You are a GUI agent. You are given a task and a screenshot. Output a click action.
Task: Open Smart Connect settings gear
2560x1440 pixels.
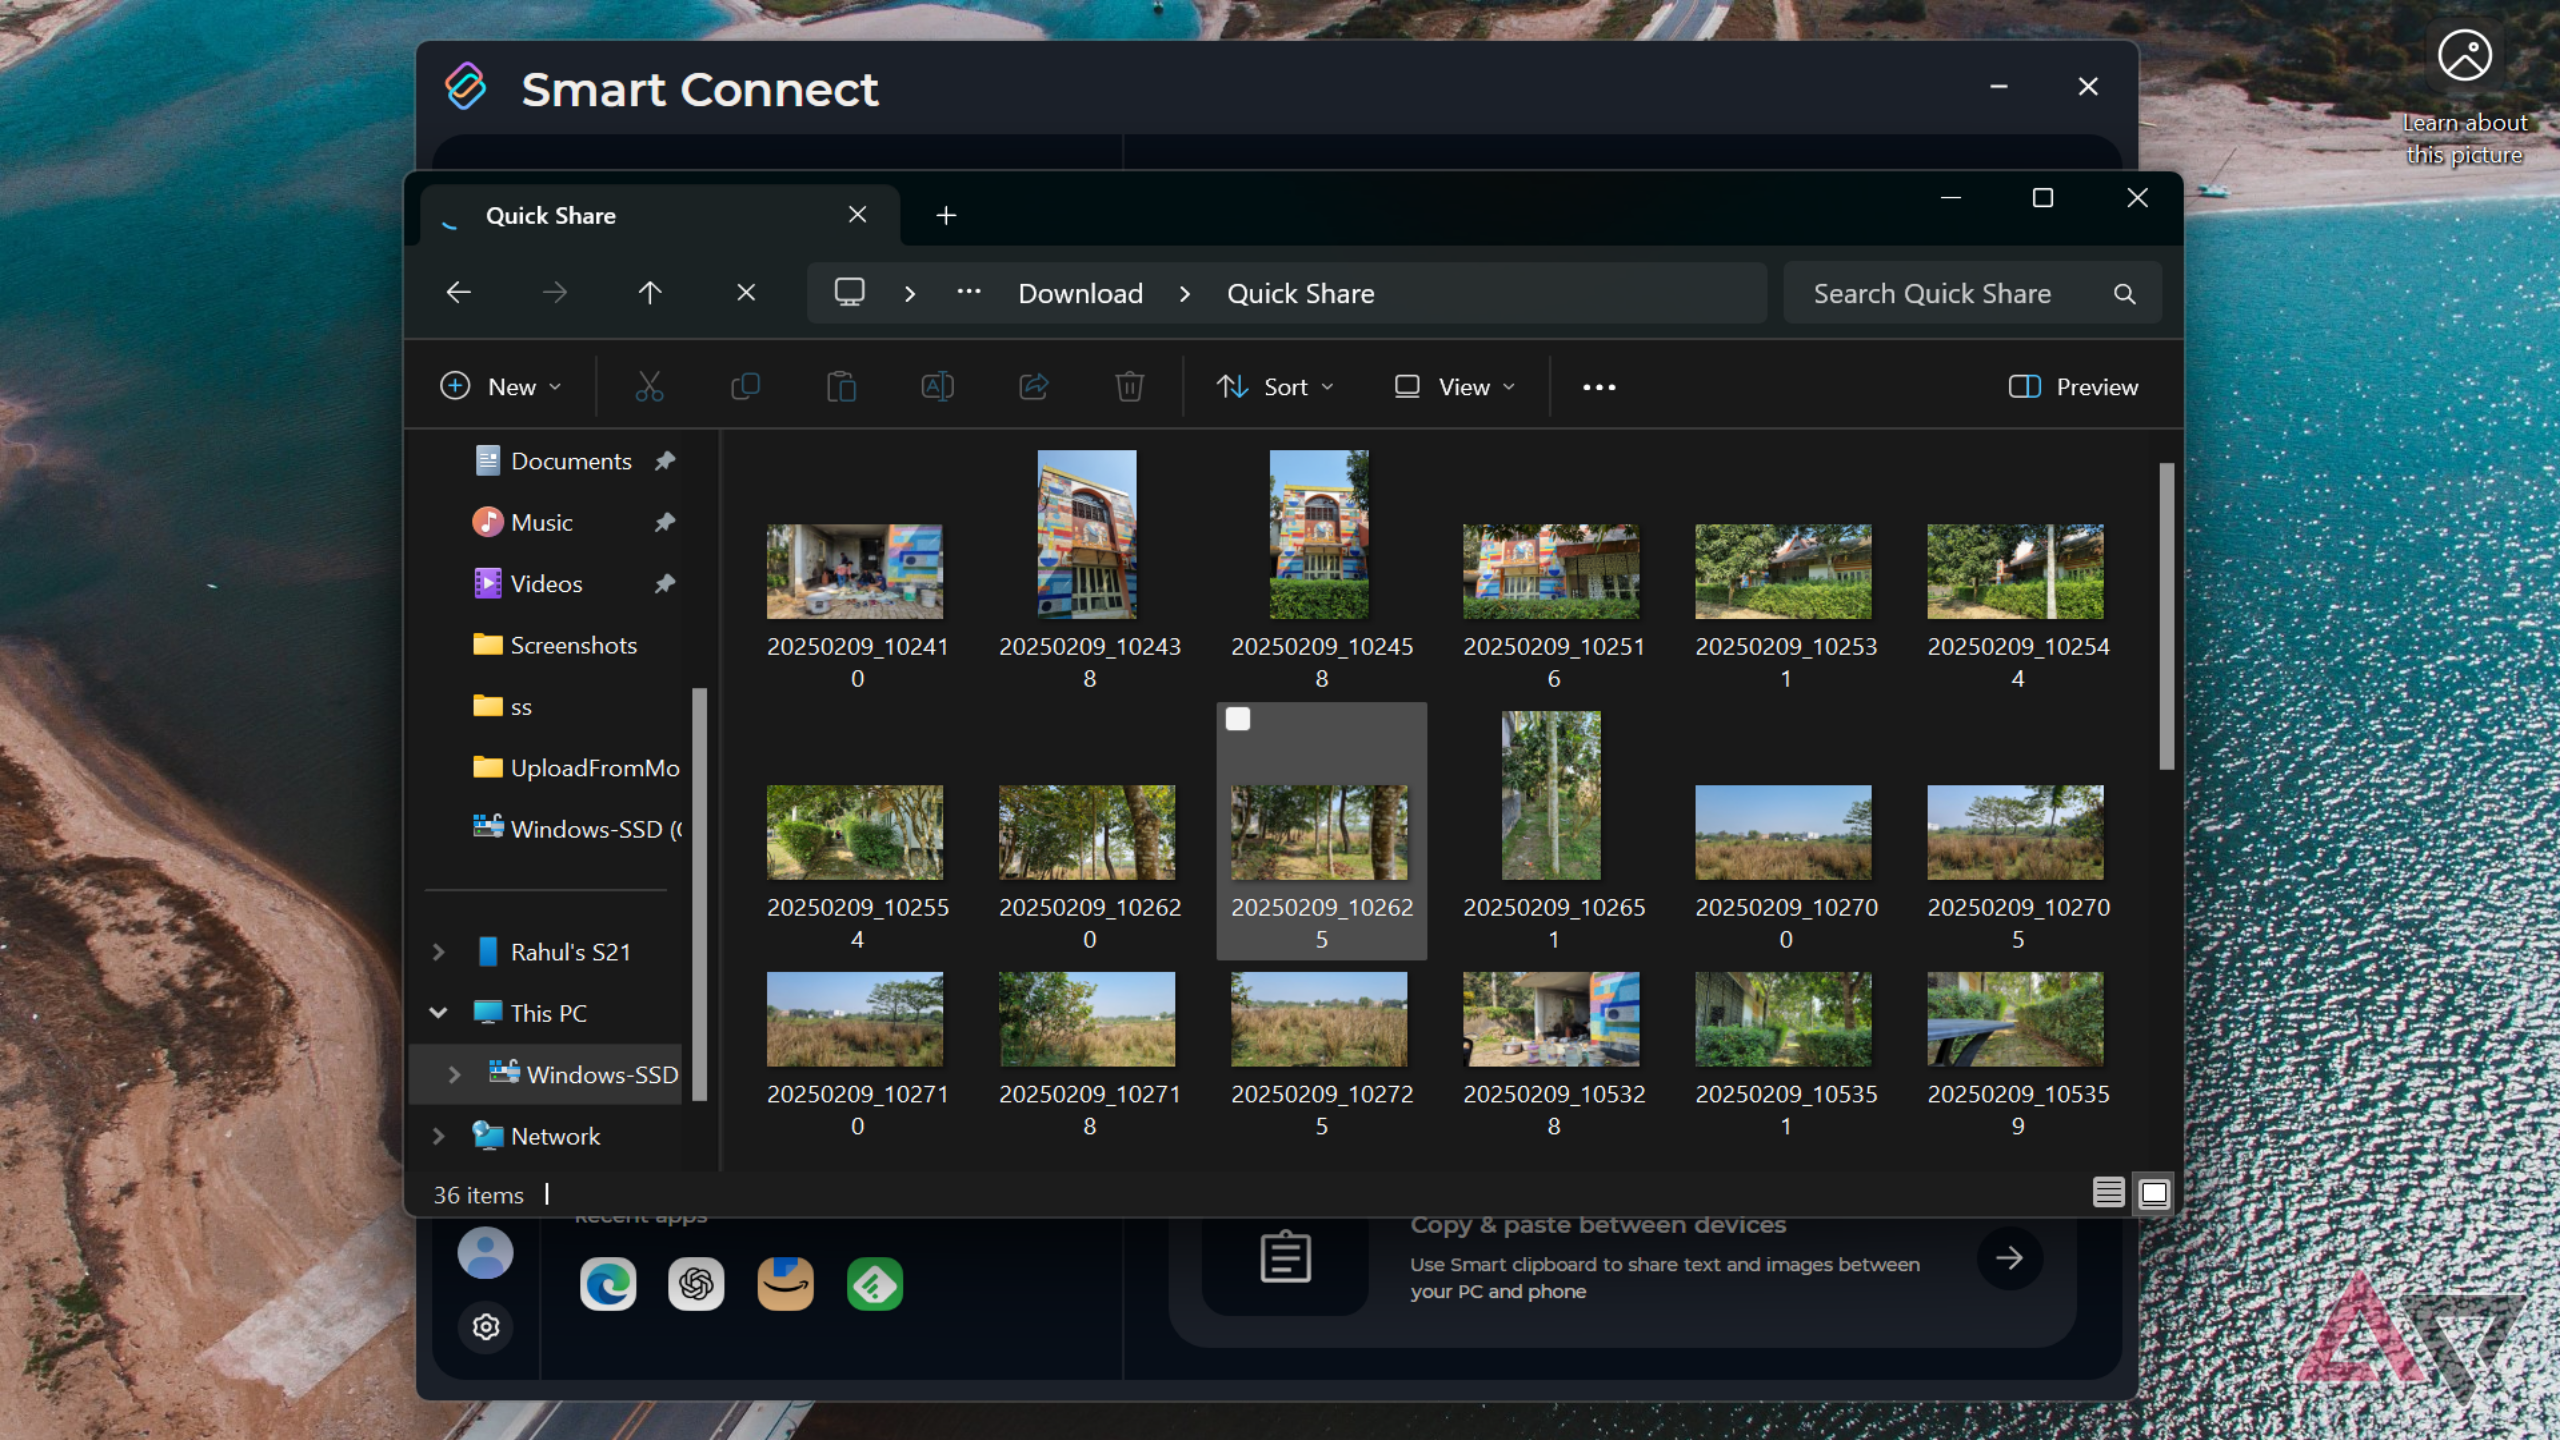pos(486,1327)
